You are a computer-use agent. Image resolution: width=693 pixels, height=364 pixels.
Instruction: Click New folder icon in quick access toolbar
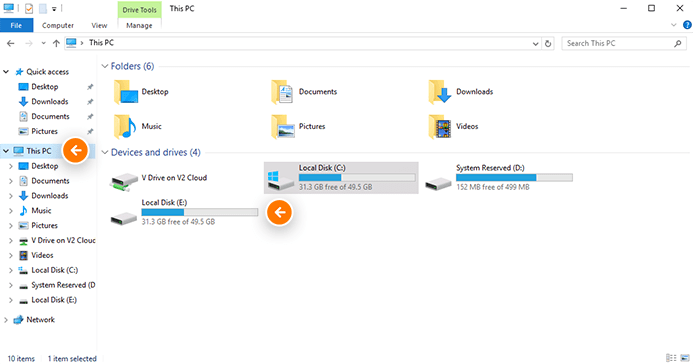[42, 8]
